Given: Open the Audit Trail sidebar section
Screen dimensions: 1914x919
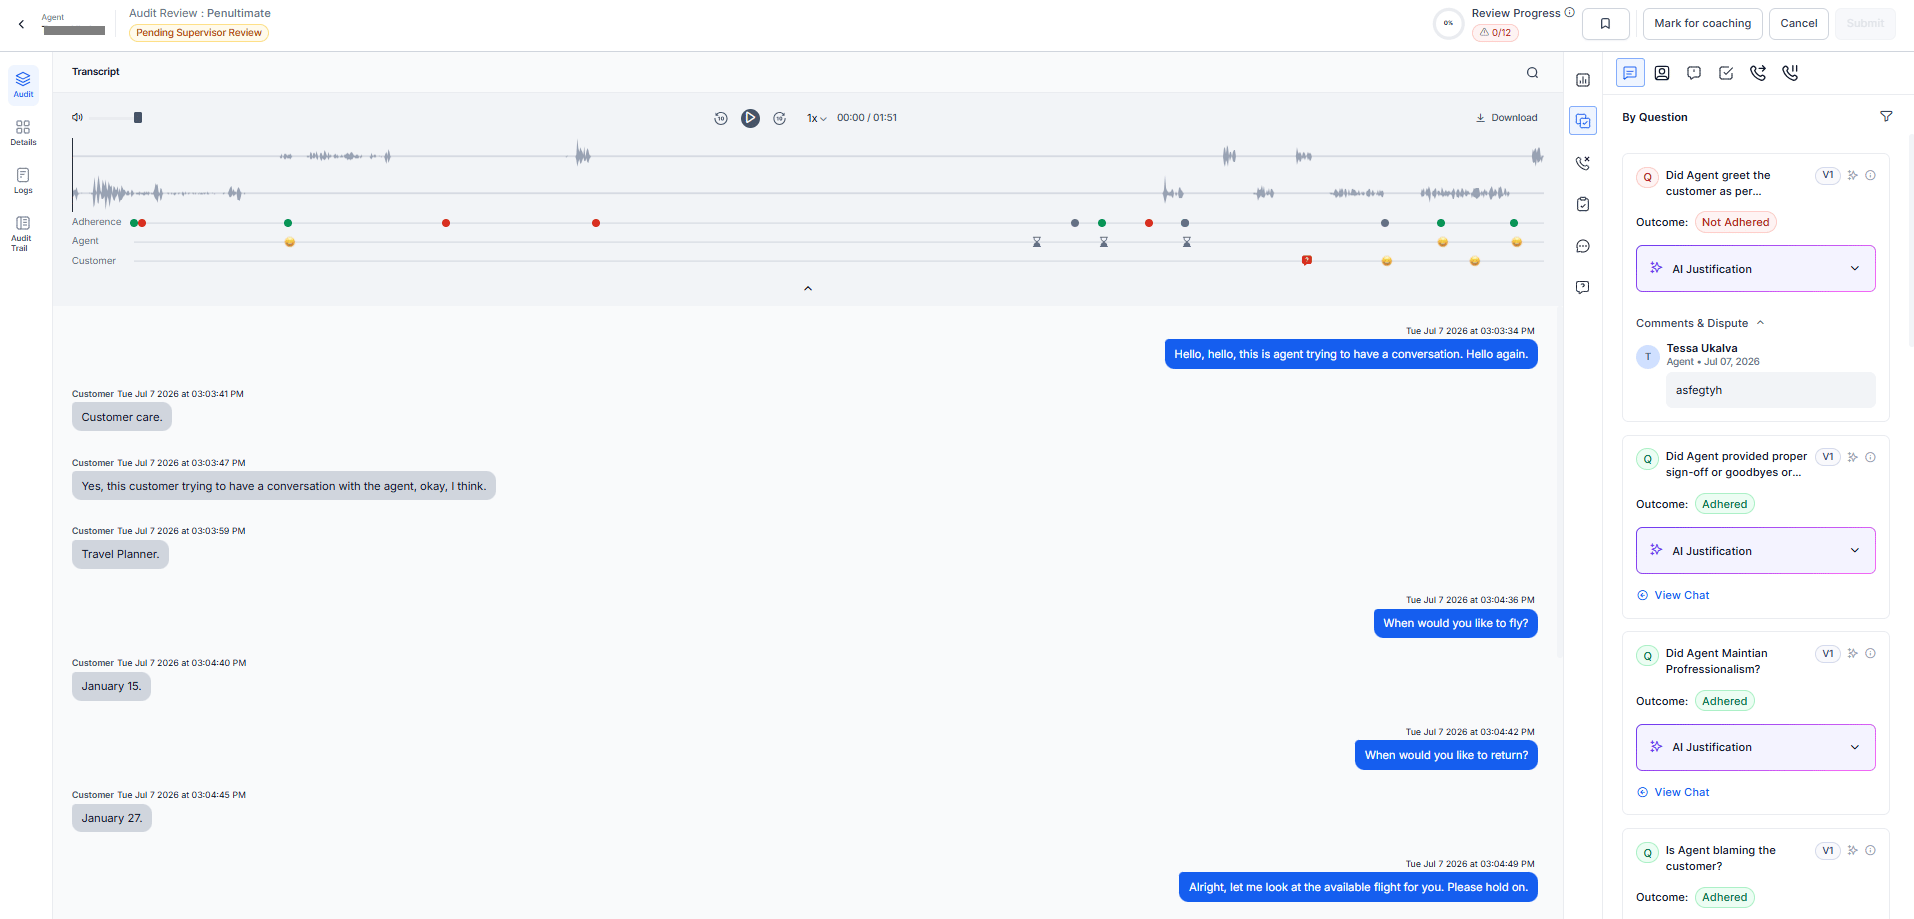Looking at the screenshot, I should click(23, 233).
